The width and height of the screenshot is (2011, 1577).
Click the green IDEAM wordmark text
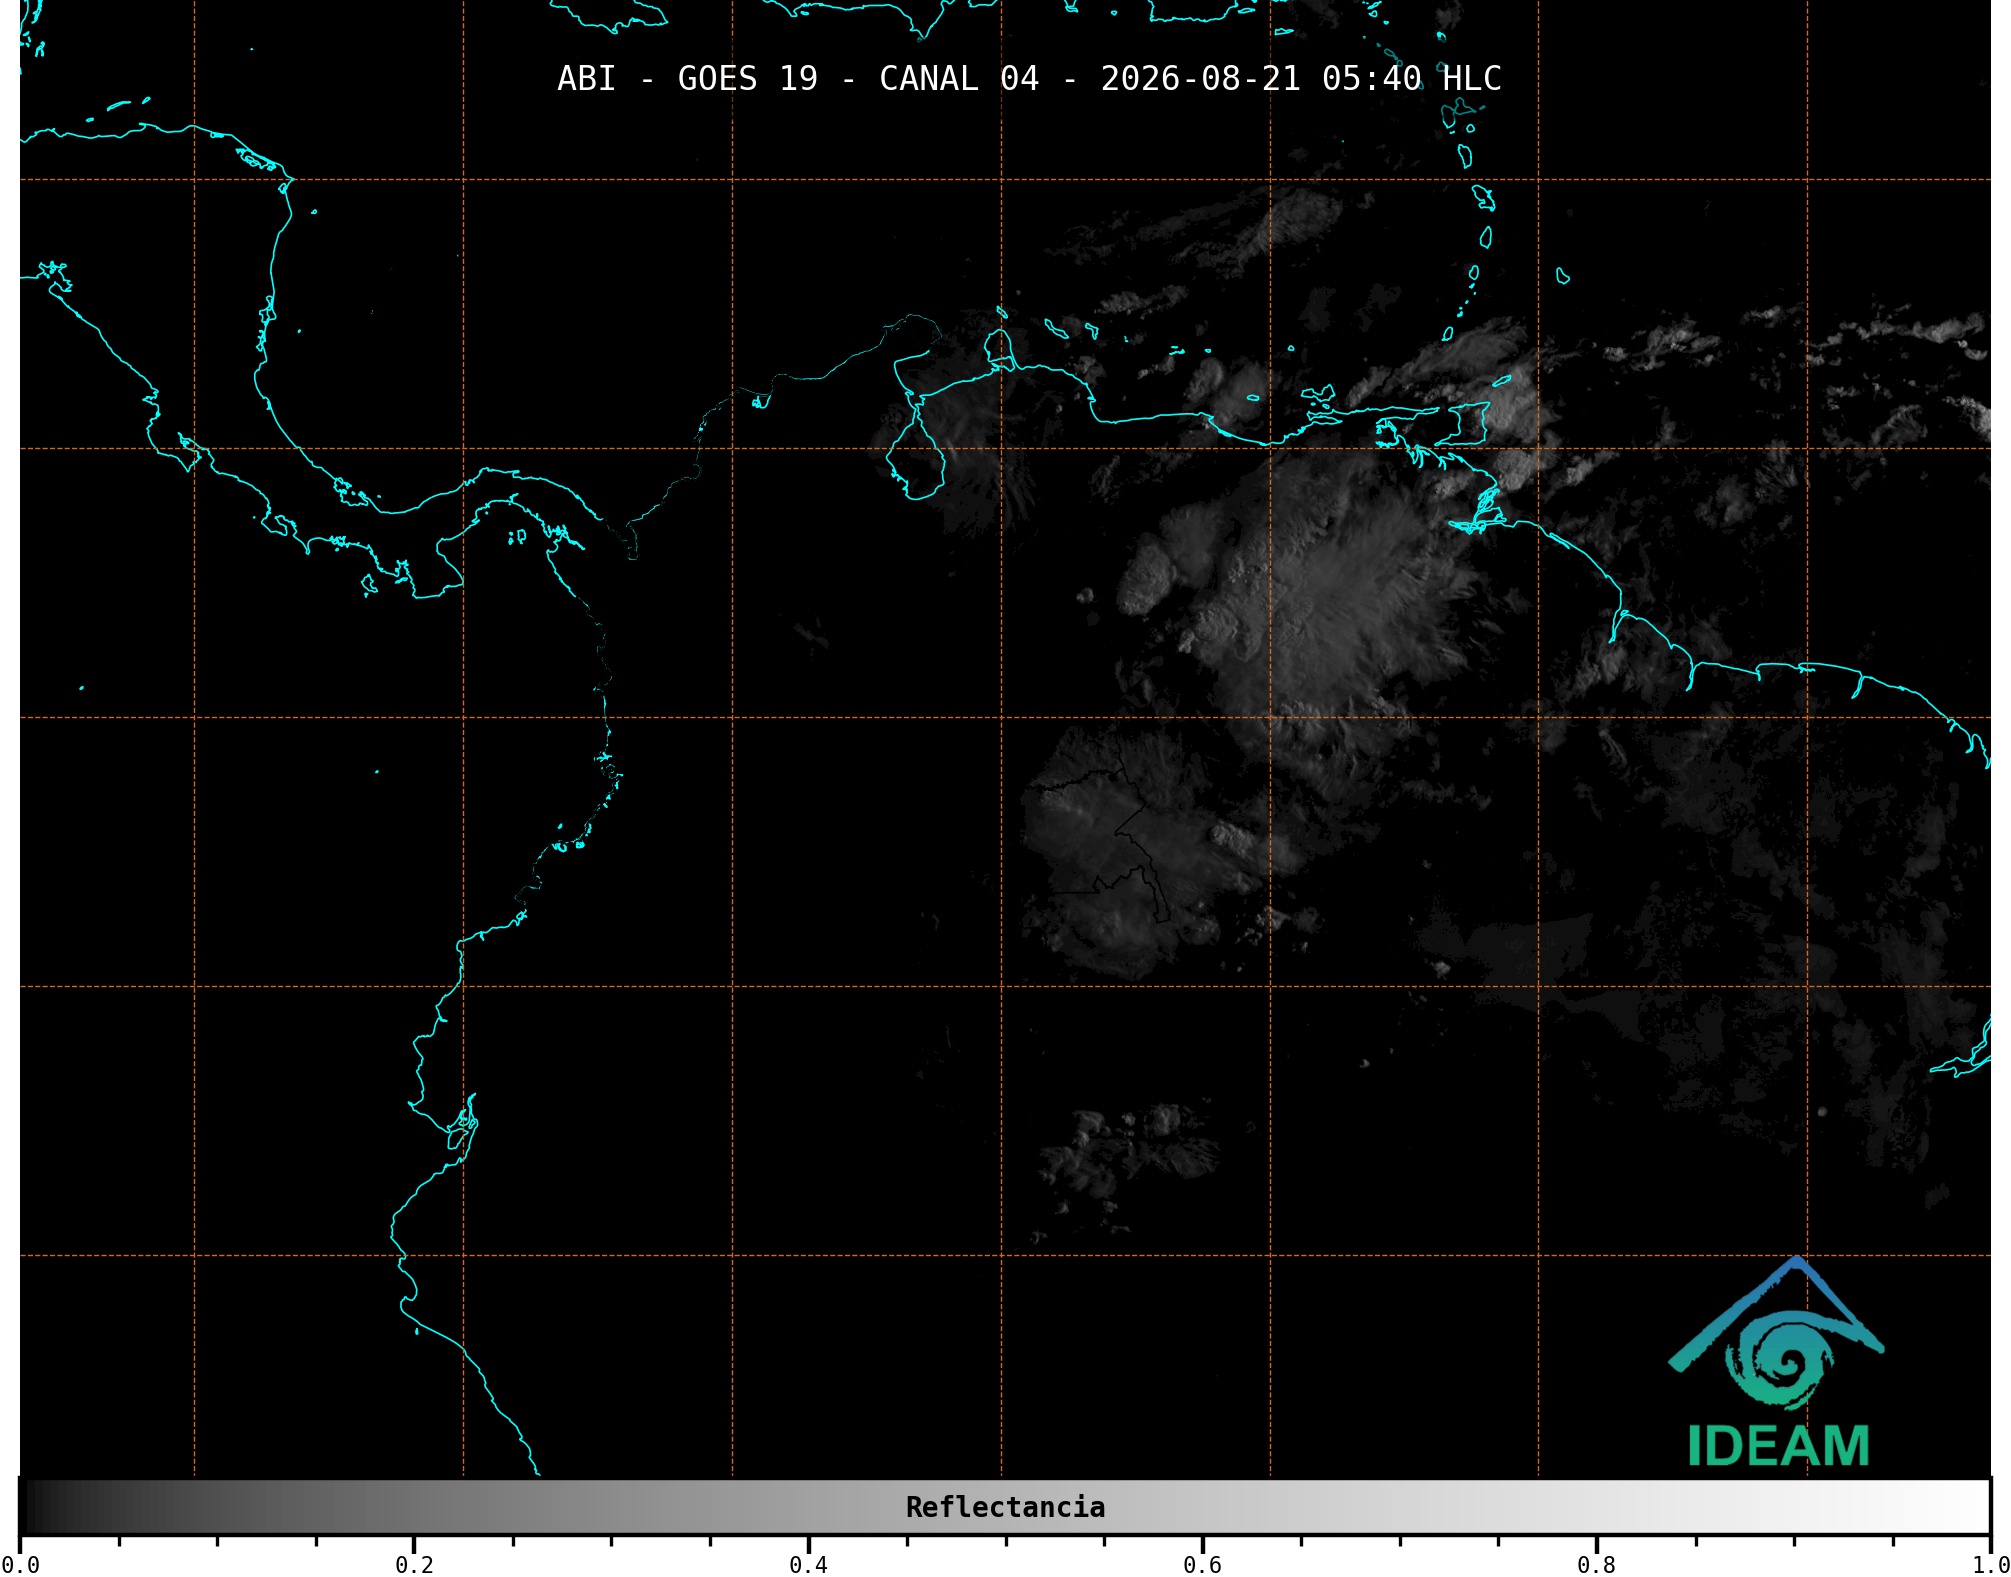point(1778,1446)
